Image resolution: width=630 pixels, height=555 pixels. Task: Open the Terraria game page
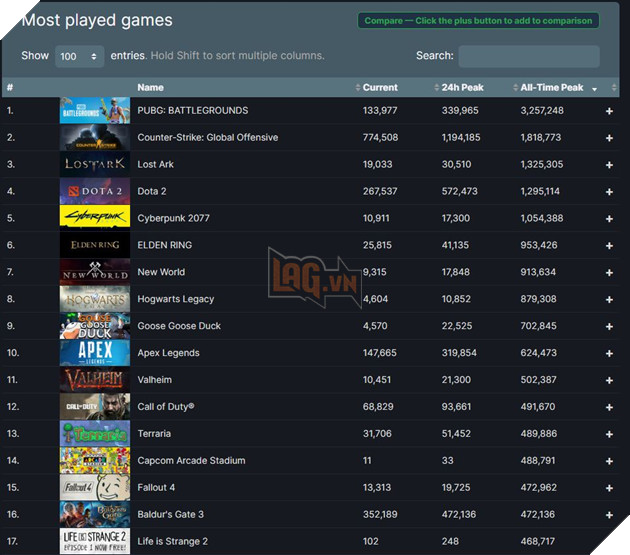click(x=154, y=434)
